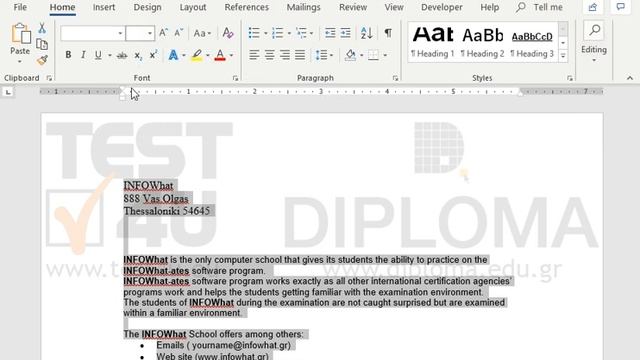The height and width of the screenshot is (360, 640).
Task: Collapse the ribbon
Action: 630,78
